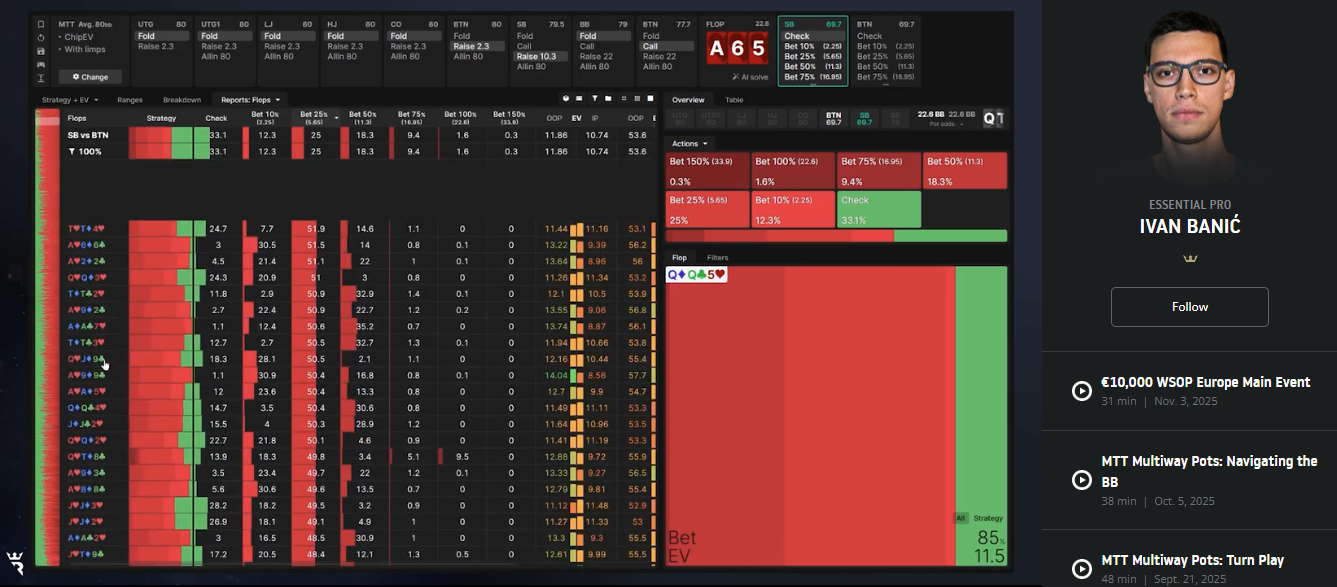The image size is (1337, 587).
Task: Select the green Check action swatch
Action: coord(878,209)
